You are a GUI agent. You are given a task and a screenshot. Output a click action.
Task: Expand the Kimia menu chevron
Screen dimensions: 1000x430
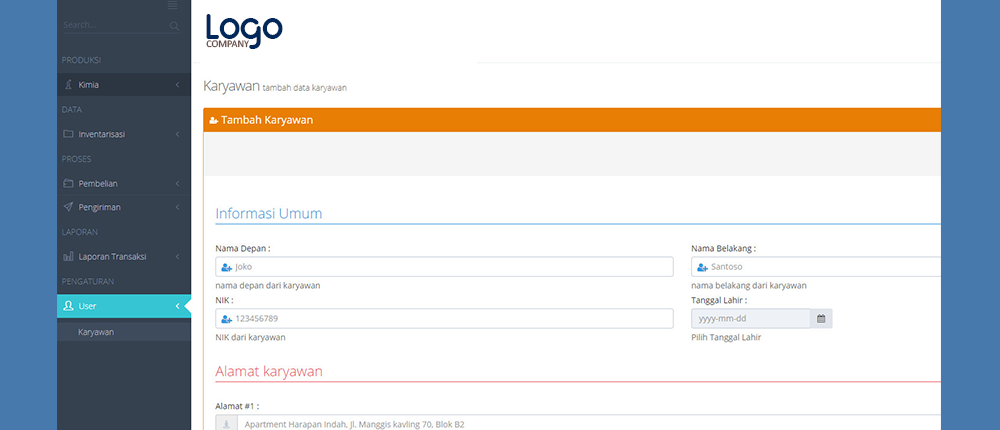(177, 85)
